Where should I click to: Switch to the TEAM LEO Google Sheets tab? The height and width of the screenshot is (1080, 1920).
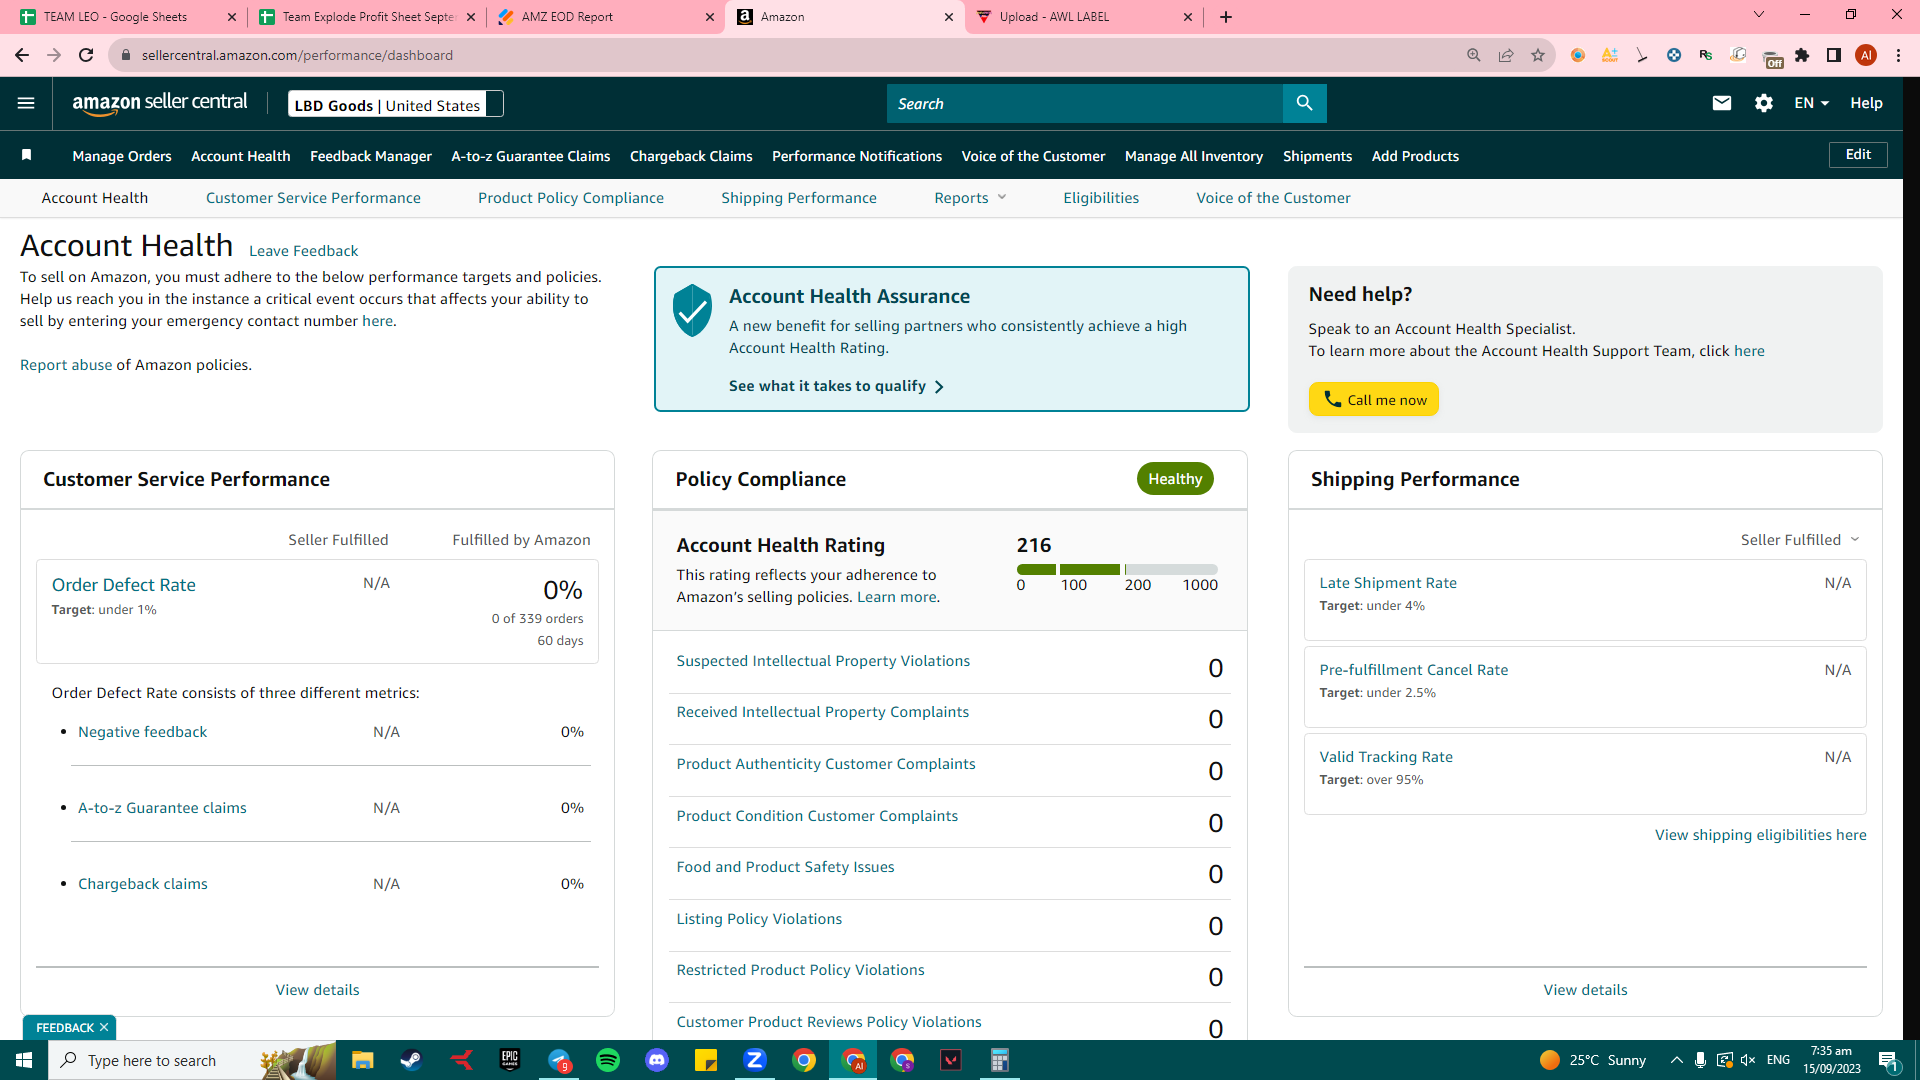click(x=128, y=17)
